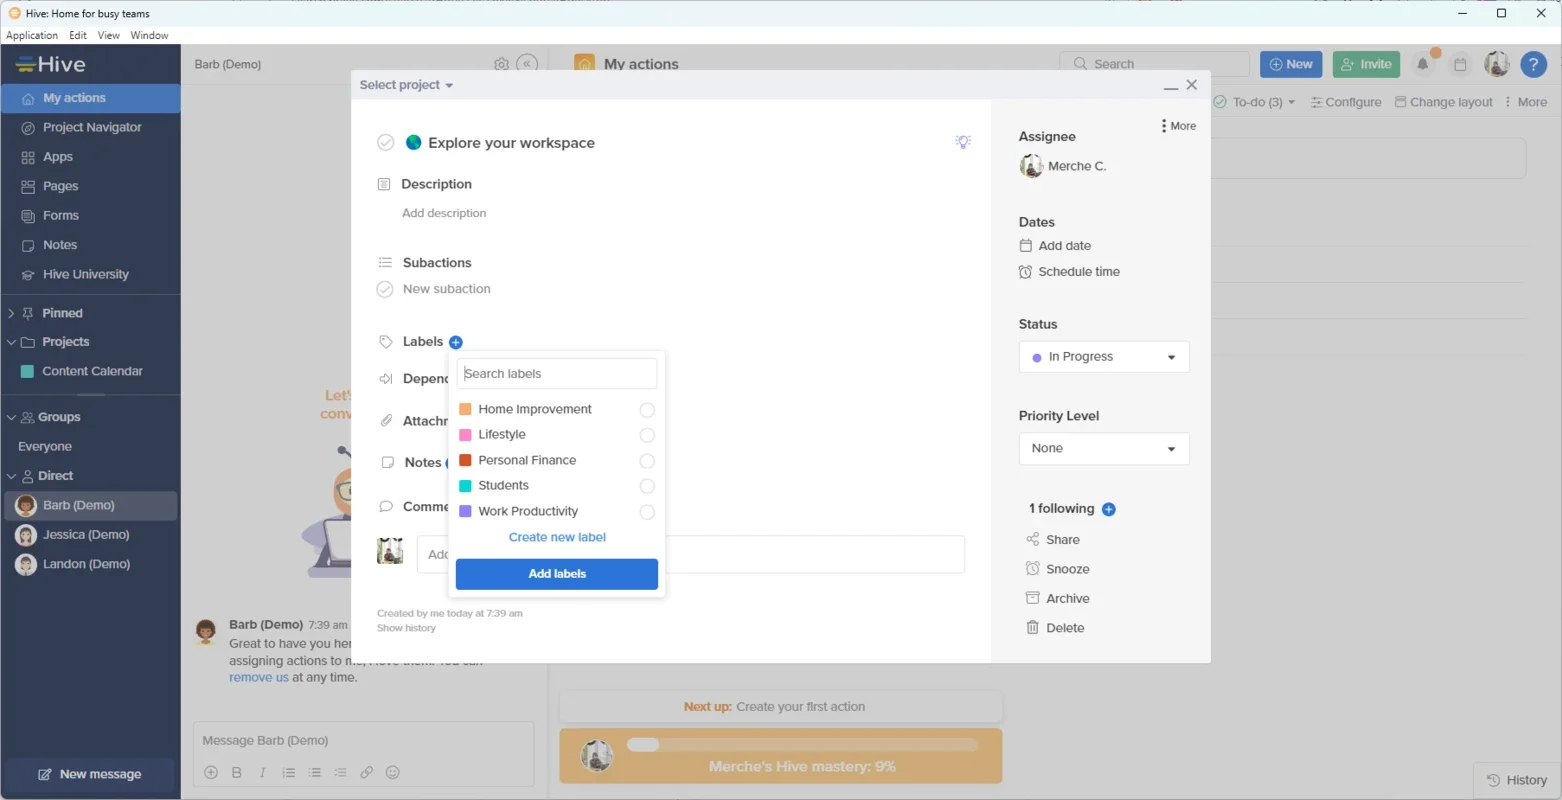Go to My actions in sidebar
Viewport: 1562px width, 800px height.
point(90,98)
